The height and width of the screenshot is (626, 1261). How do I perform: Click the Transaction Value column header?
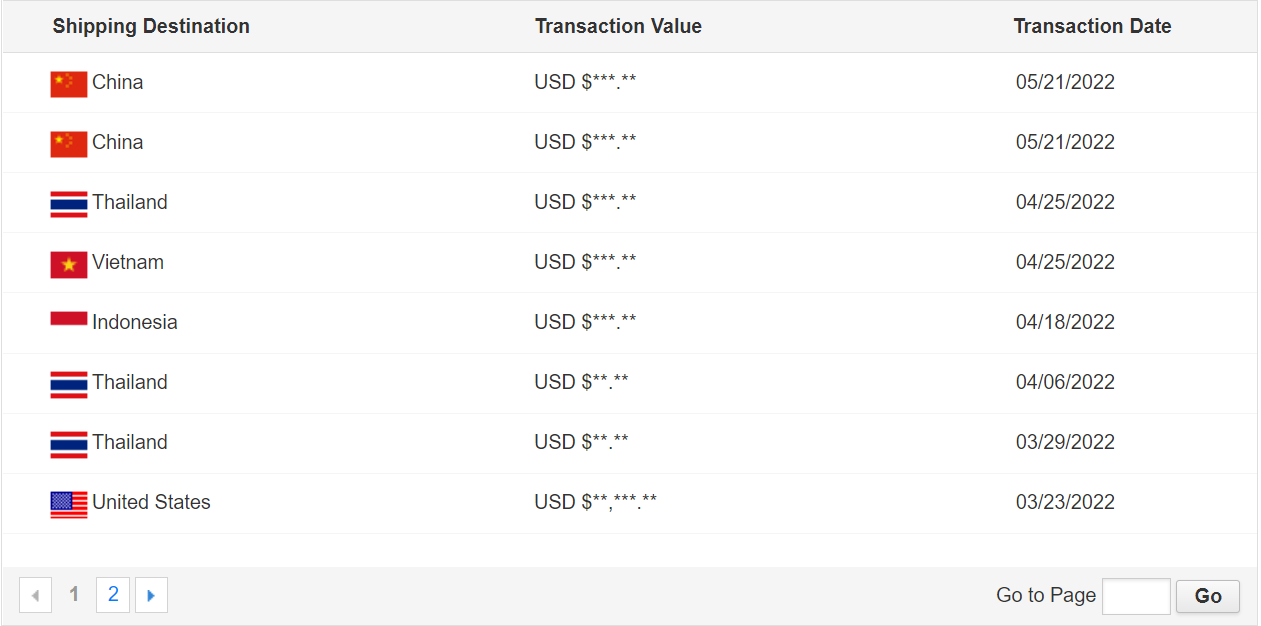(x=618, y=26)
